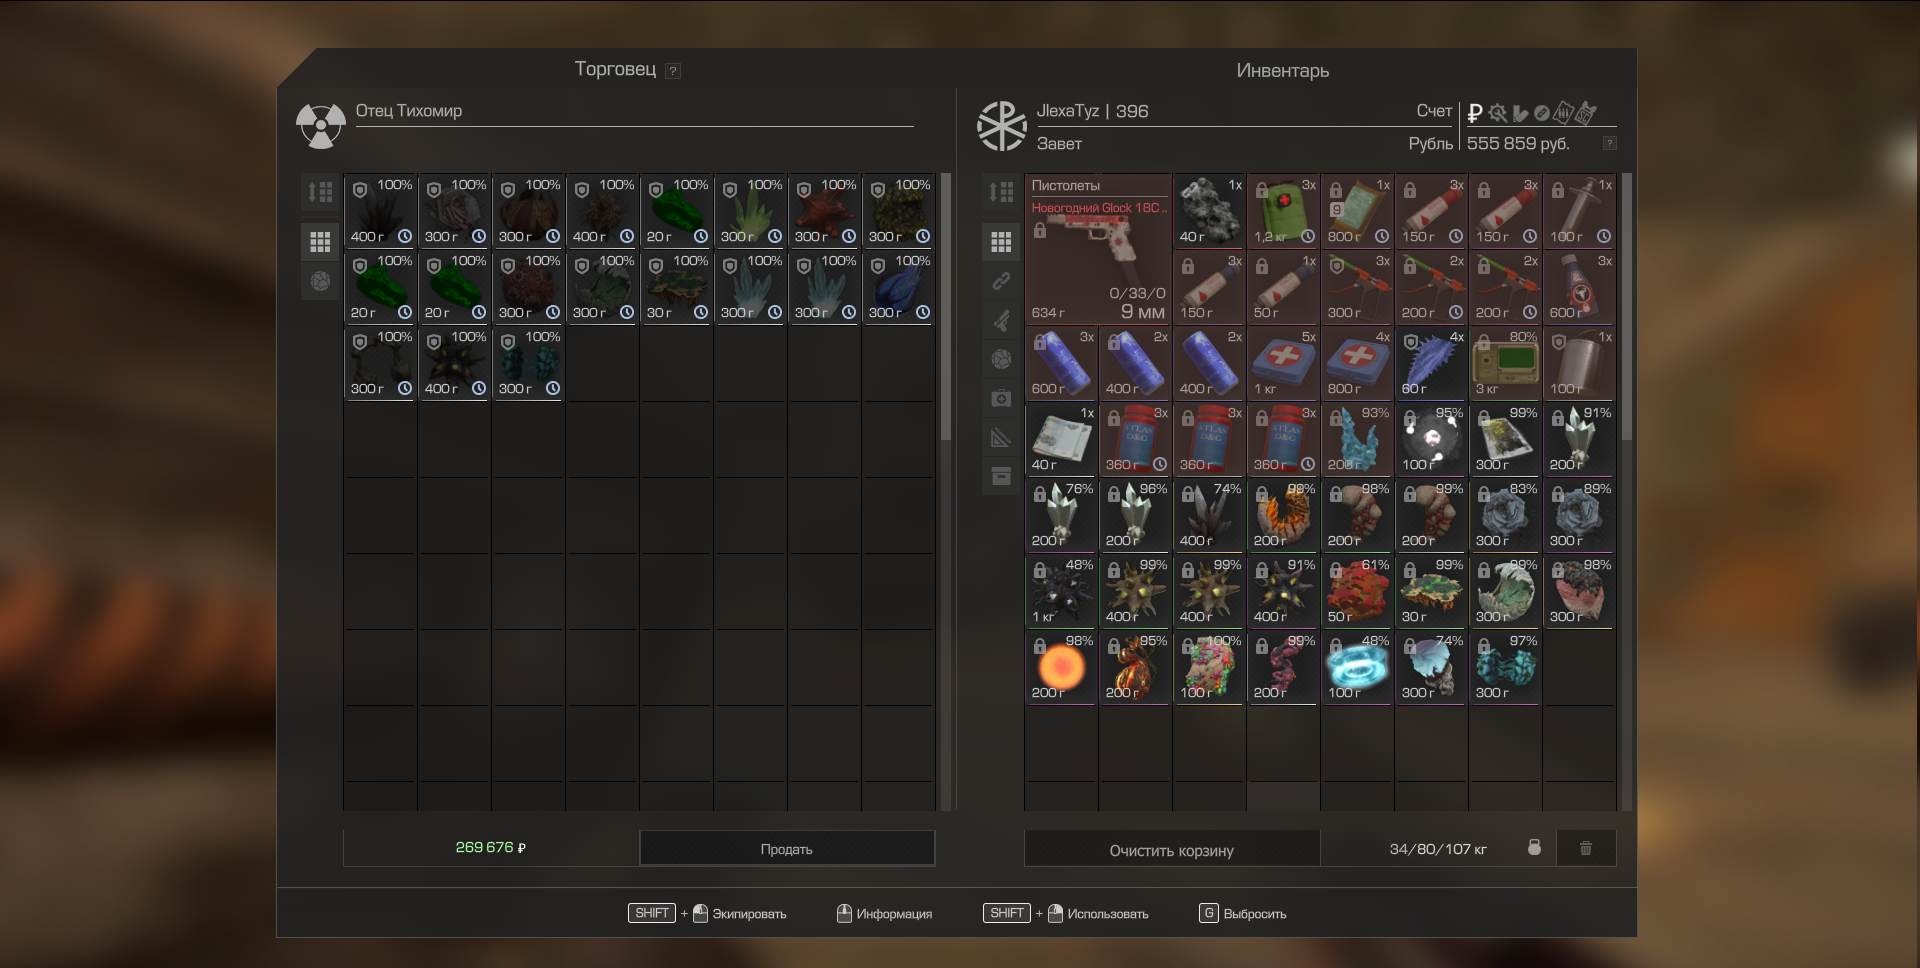The height and width of the screenshot is (968, 1920).
Task: Select the bottle item 600 г 3x
Action: tap(1579, 287)
